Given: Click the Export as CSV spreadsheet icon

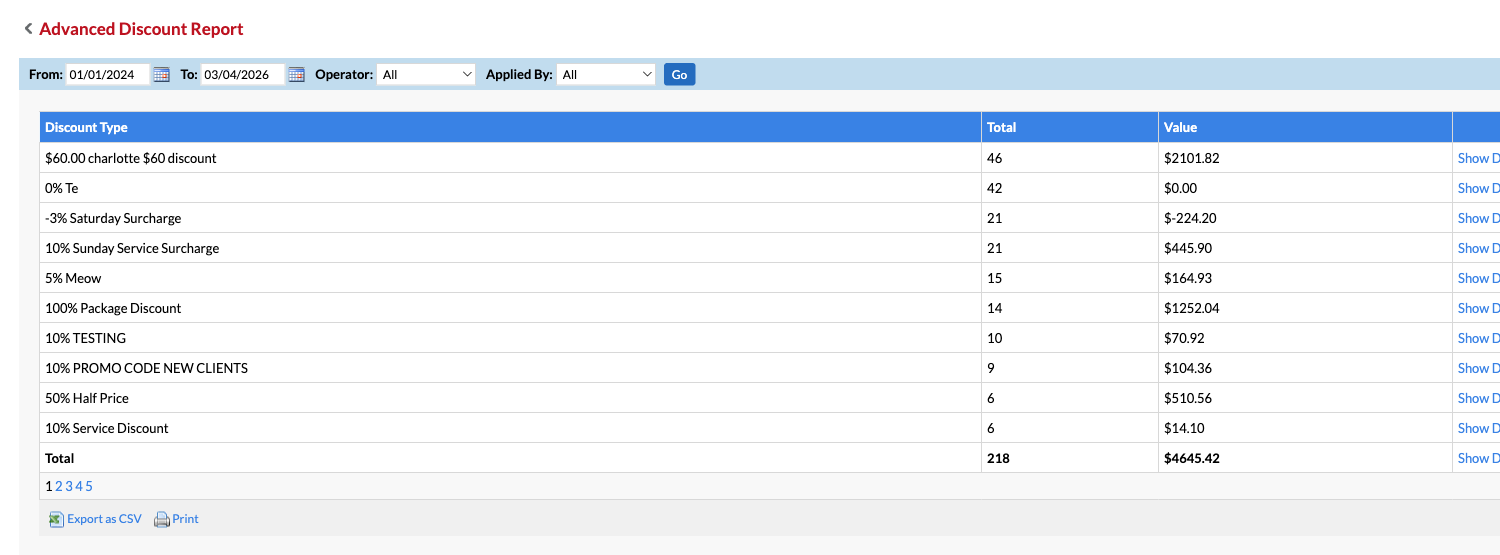Looking at the screenshot, I should click(x=56, y=519).
